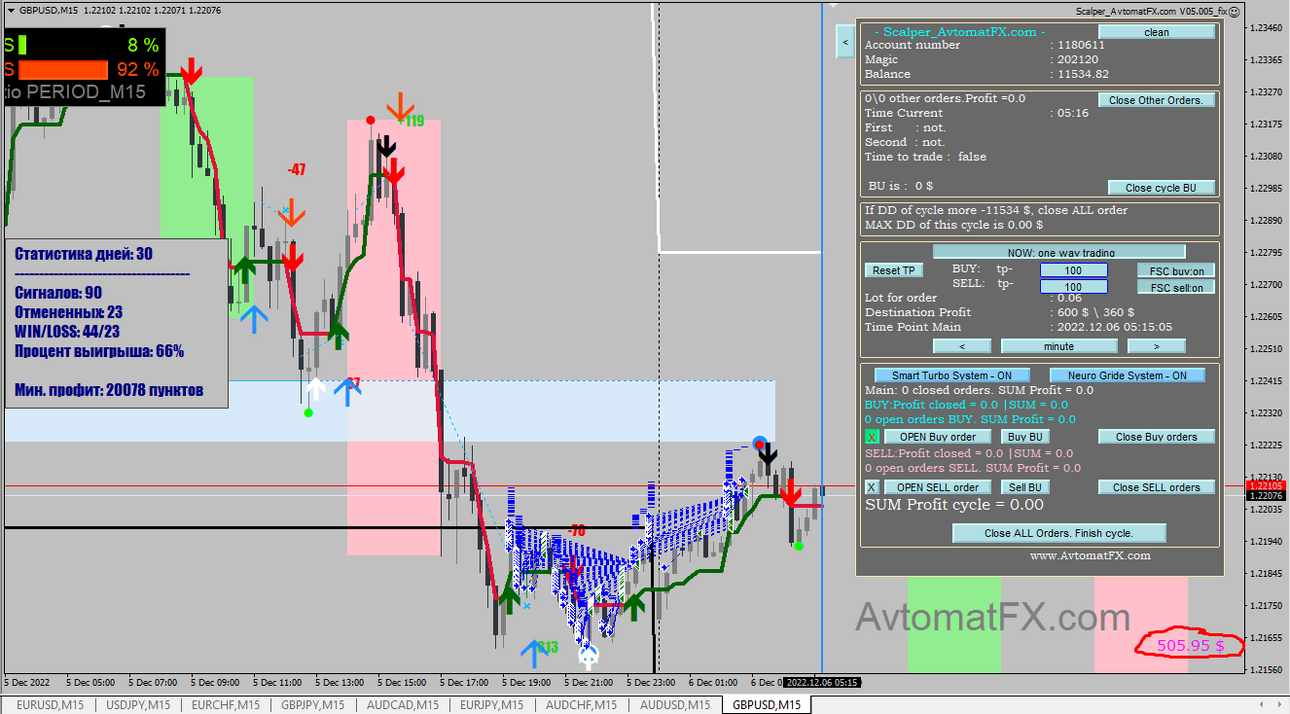Click 'Close Buy orders' button
The width and height of the screenshot is (1290, 714).
pyautogui.click(x=1156, y=436)
